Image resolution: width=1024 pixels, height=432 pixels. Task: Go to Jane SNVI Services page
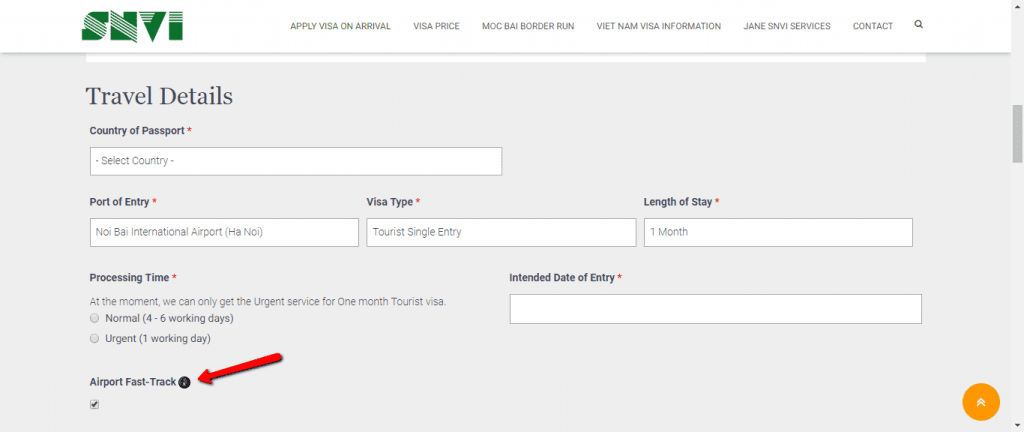[x=787, y=26]
